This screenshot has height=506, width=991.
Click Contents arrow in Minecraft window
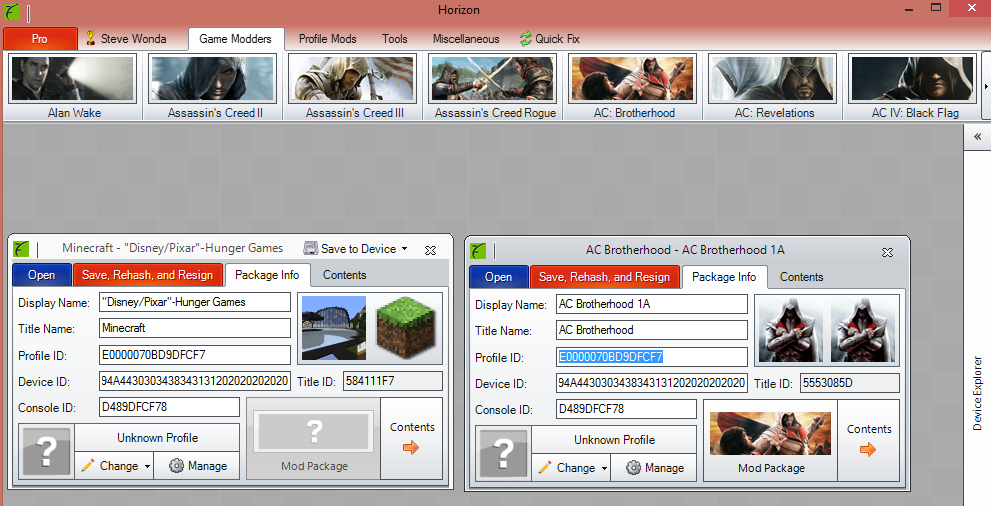click(412, 448)
